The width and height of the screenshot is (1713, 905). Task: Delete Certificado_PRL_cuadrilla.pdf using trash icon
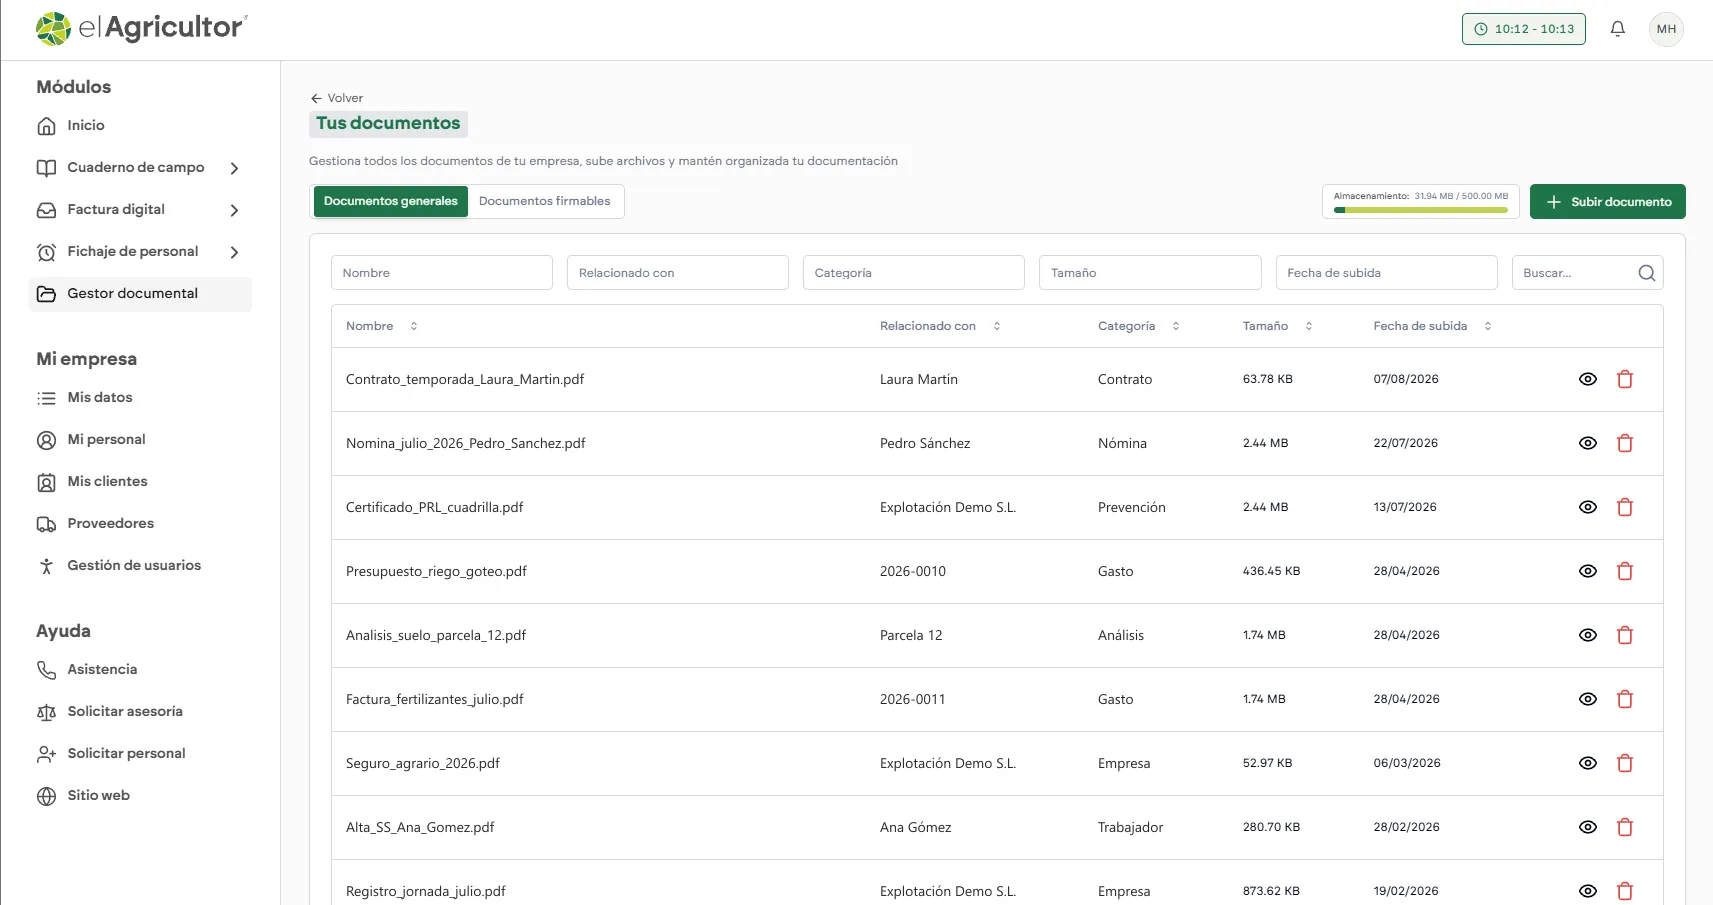(x=1625, y=507)
